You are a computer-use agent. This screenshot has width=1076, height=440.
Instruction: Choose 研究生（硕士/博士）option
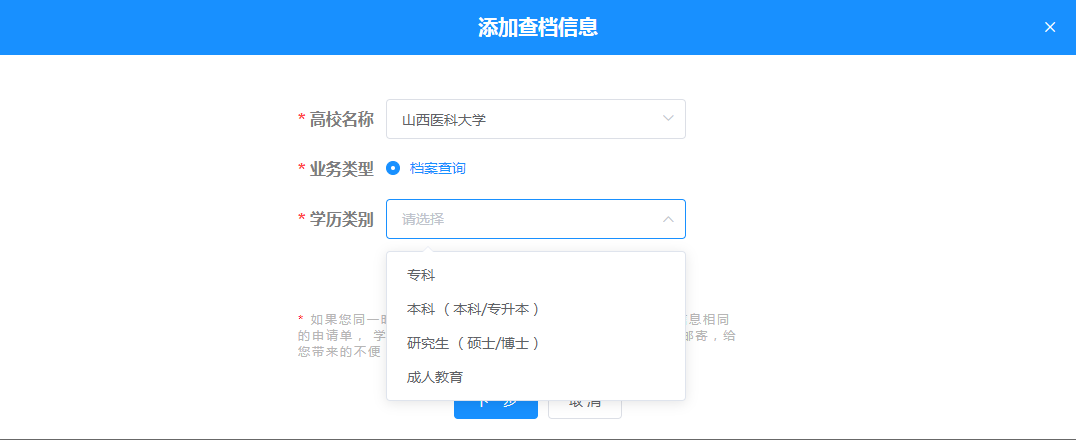473,343
